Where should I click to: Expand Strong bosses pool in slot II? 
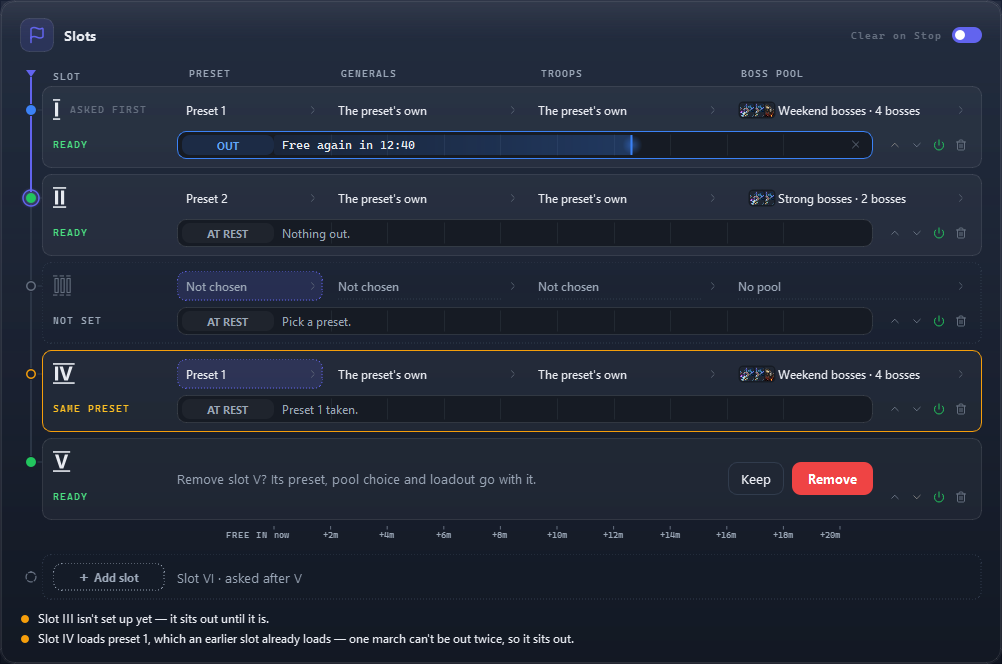coord(854,199)
